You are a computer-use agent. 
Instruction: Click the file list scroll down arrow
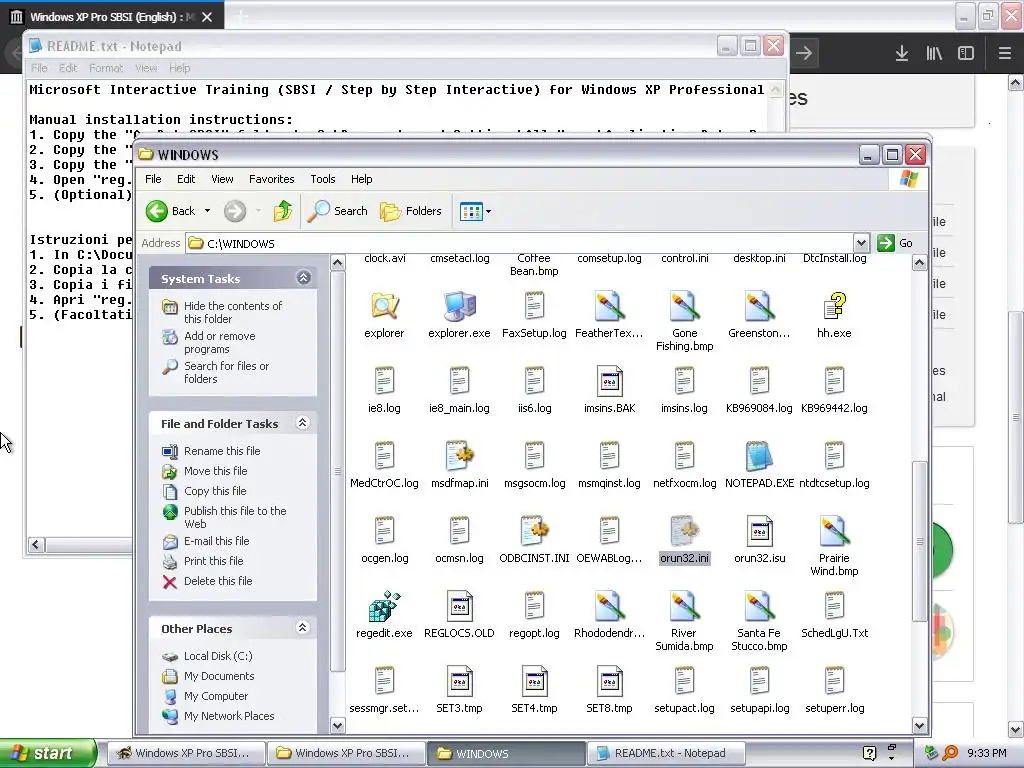[x=920, y=725]
